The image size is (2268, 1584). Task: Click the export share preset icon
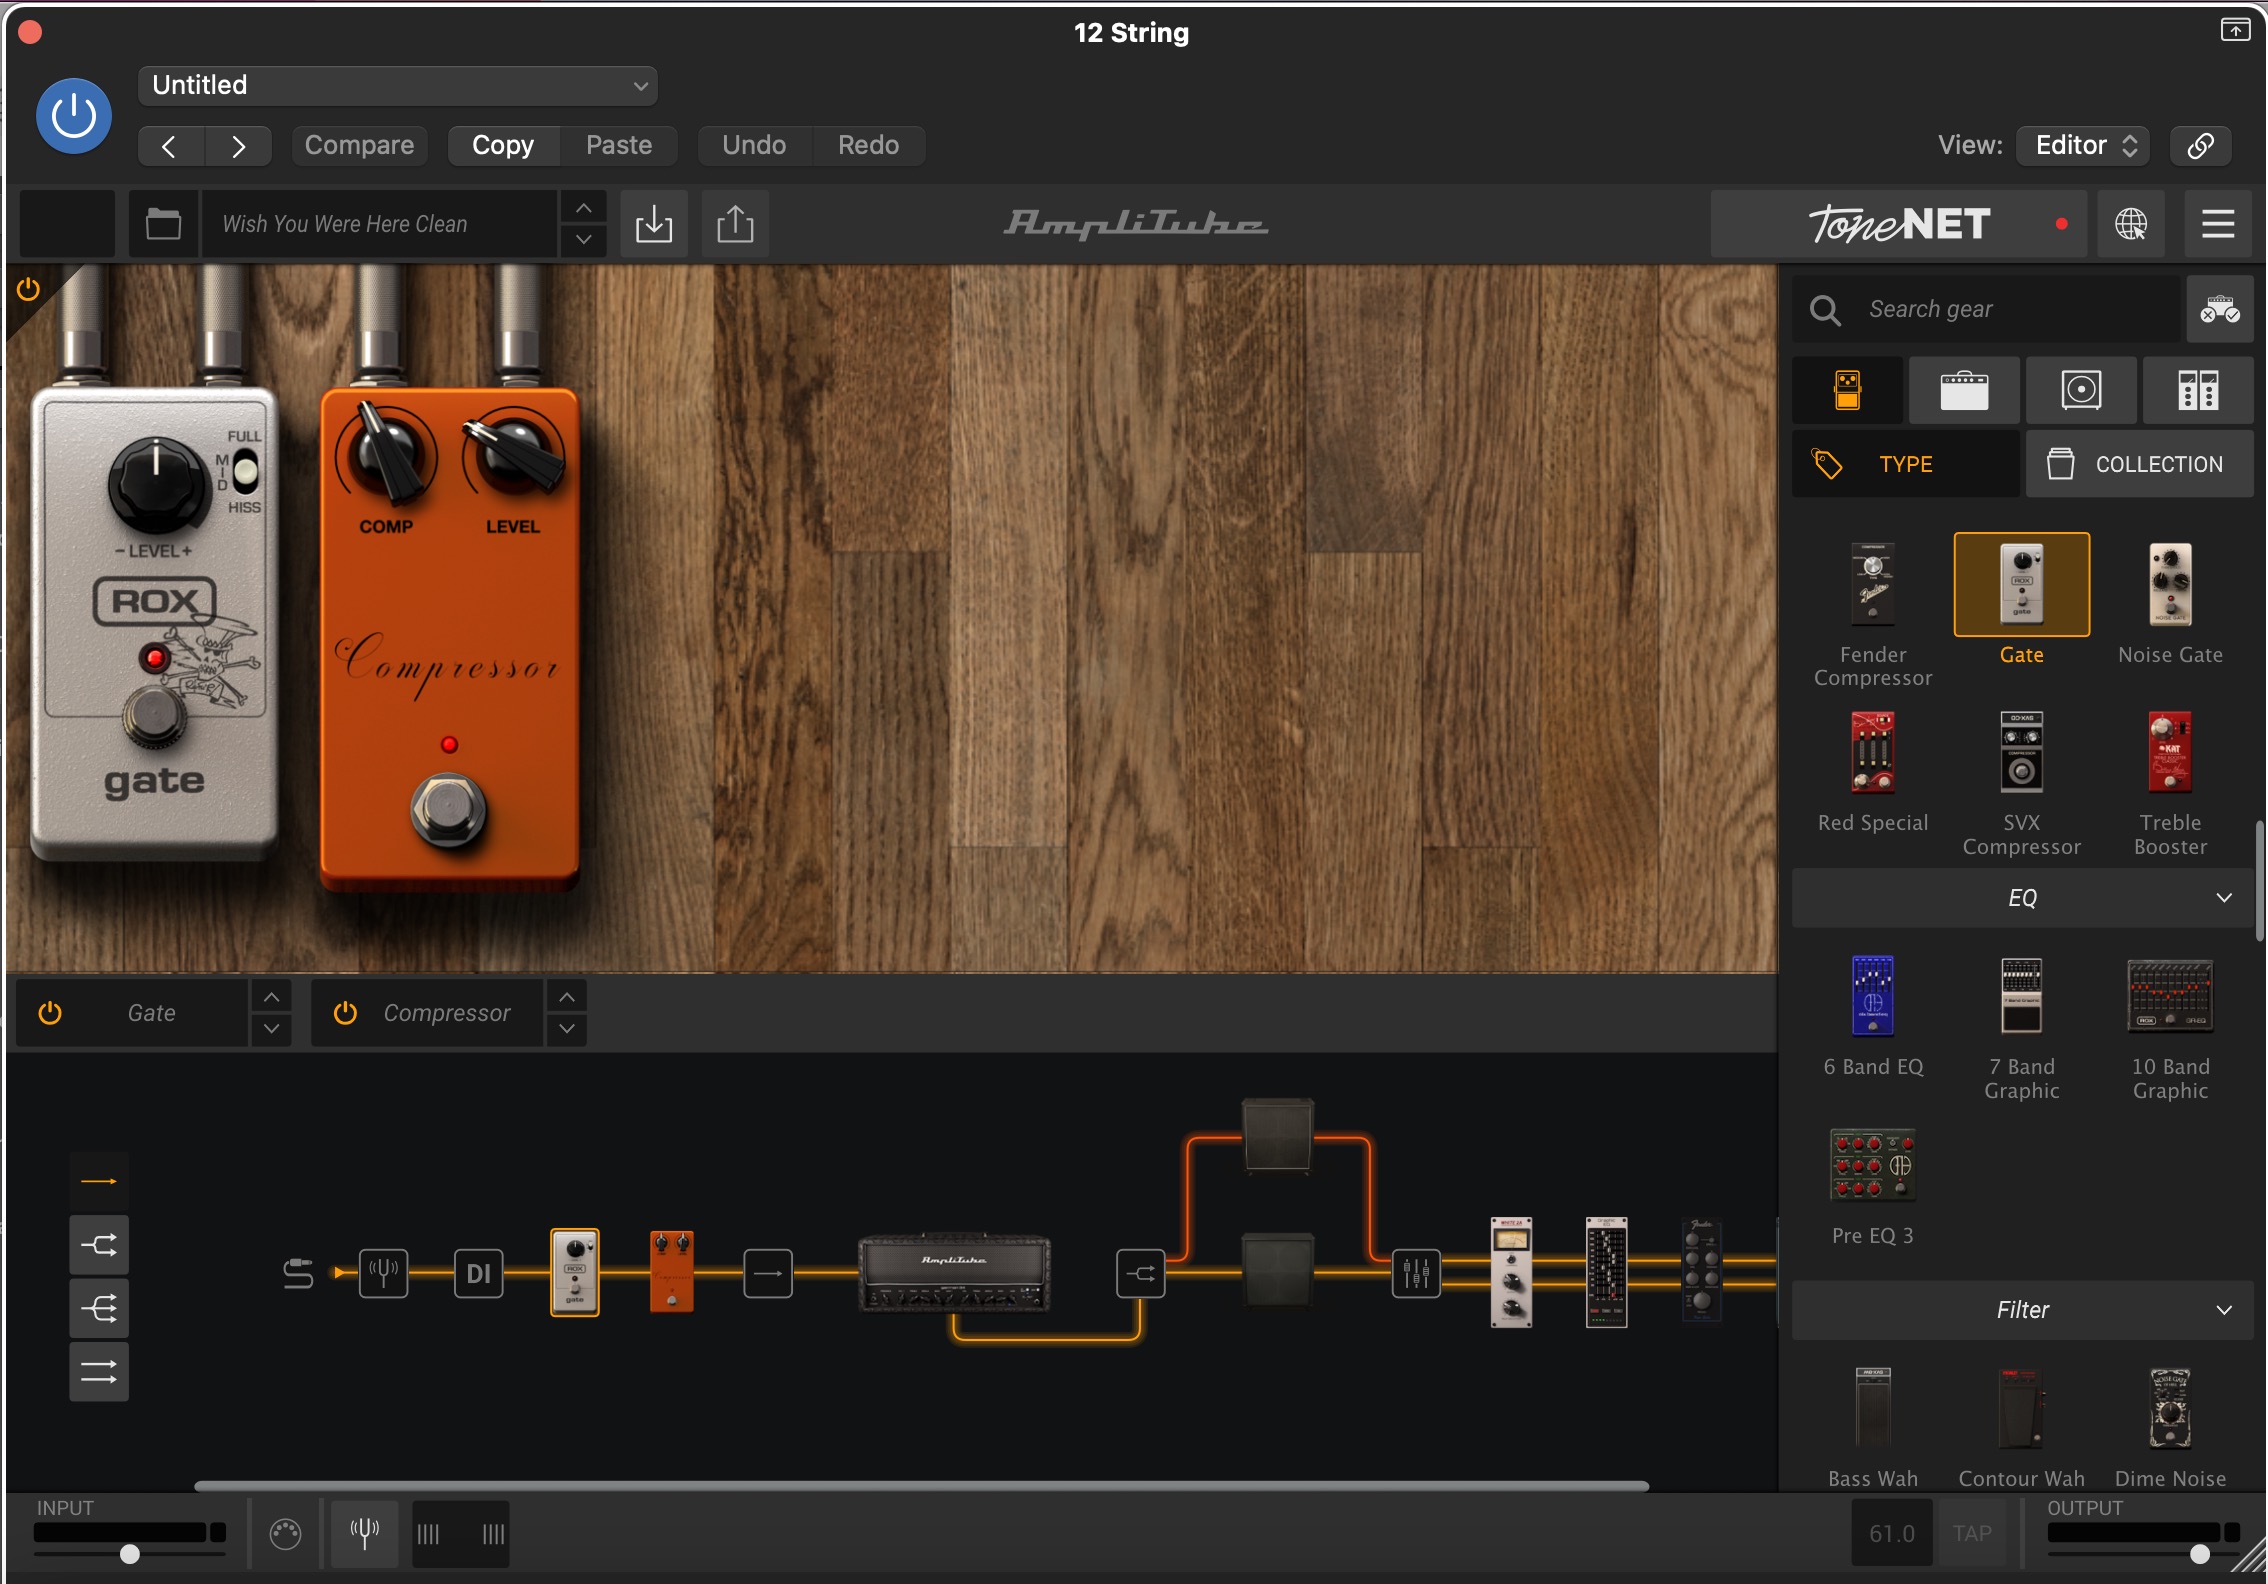coord(735,224)
